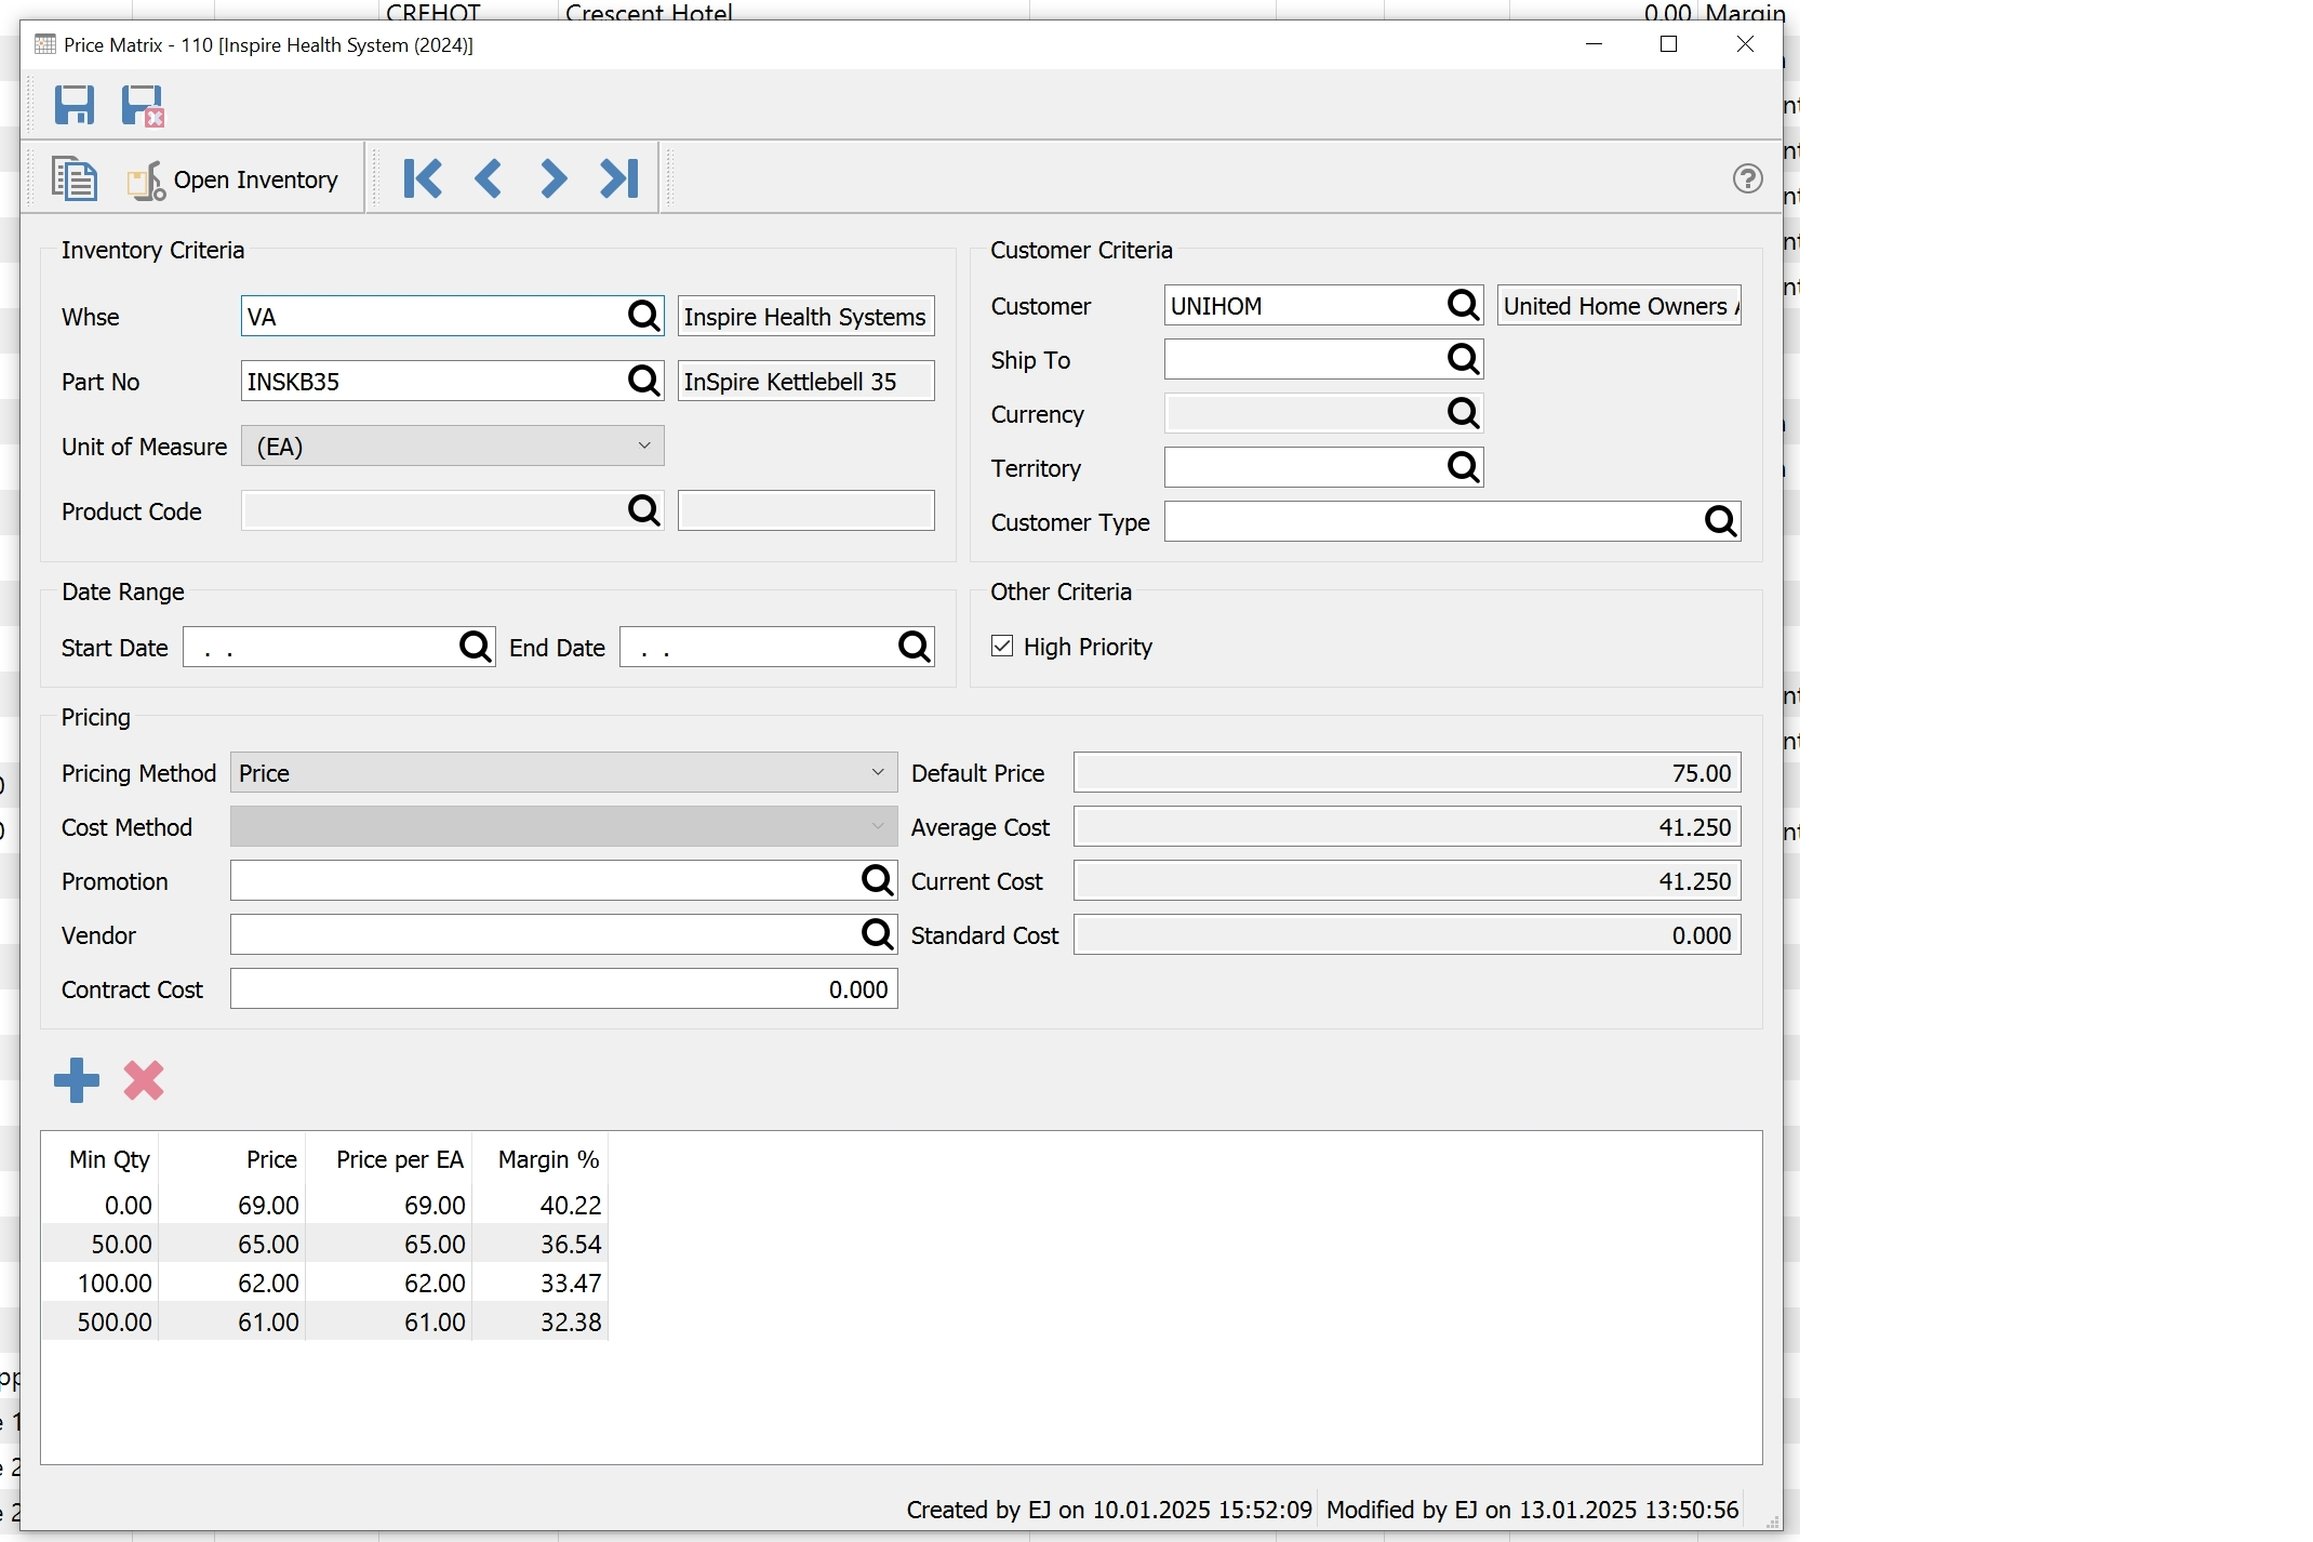2313x1542 pixels.
Task: Click the Min Qty column header
Action: coord(100,1159)
